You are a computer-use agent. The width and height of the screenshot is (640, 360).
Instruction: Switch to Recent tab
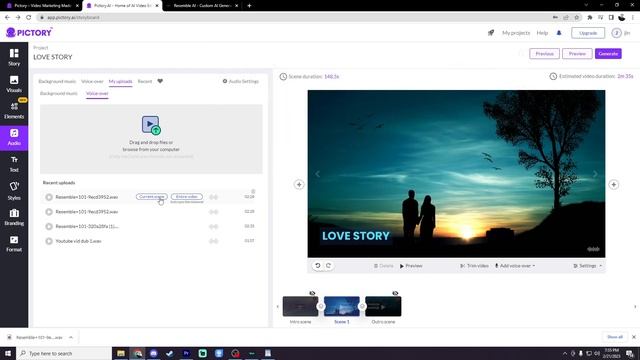pos(144,81)
